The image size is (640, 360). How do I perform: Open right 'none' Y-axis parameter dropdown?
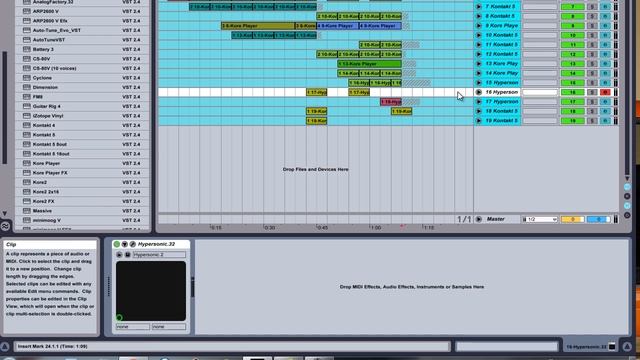point(169,327)
